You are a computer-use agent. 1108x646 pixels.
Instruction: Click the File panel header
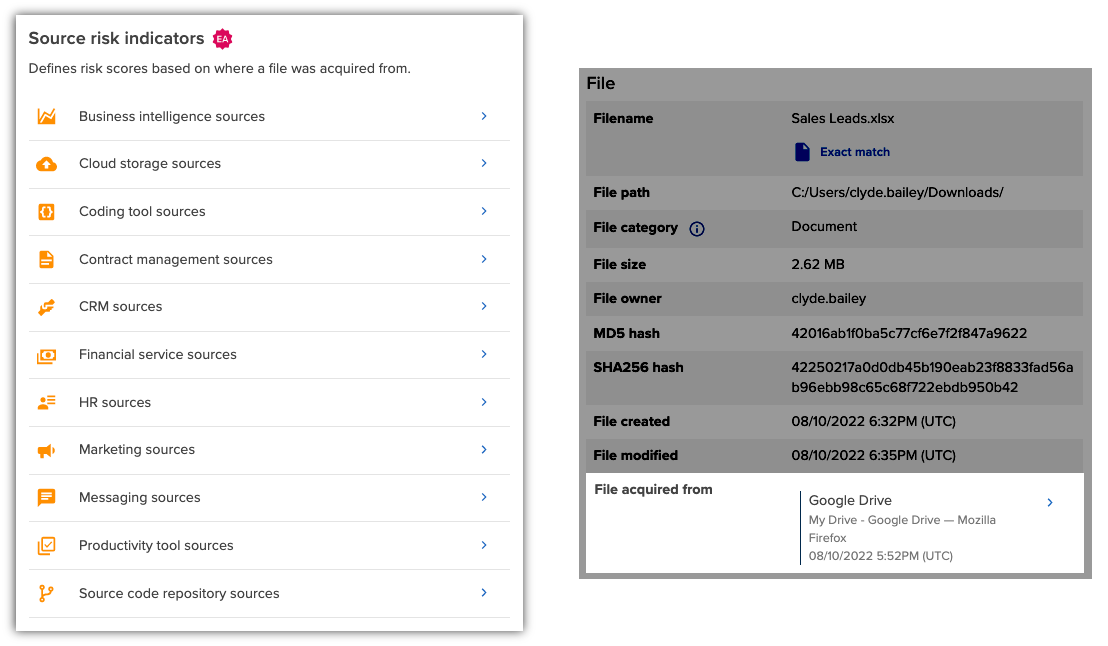600,83
